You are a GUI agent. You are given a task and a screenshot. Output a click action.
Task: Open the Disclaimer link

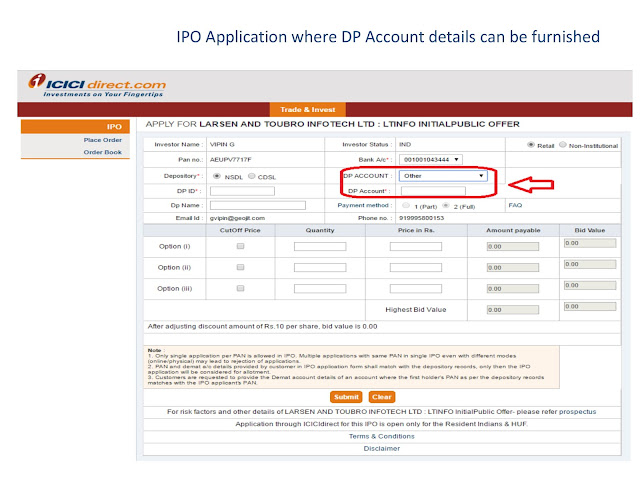382,449
